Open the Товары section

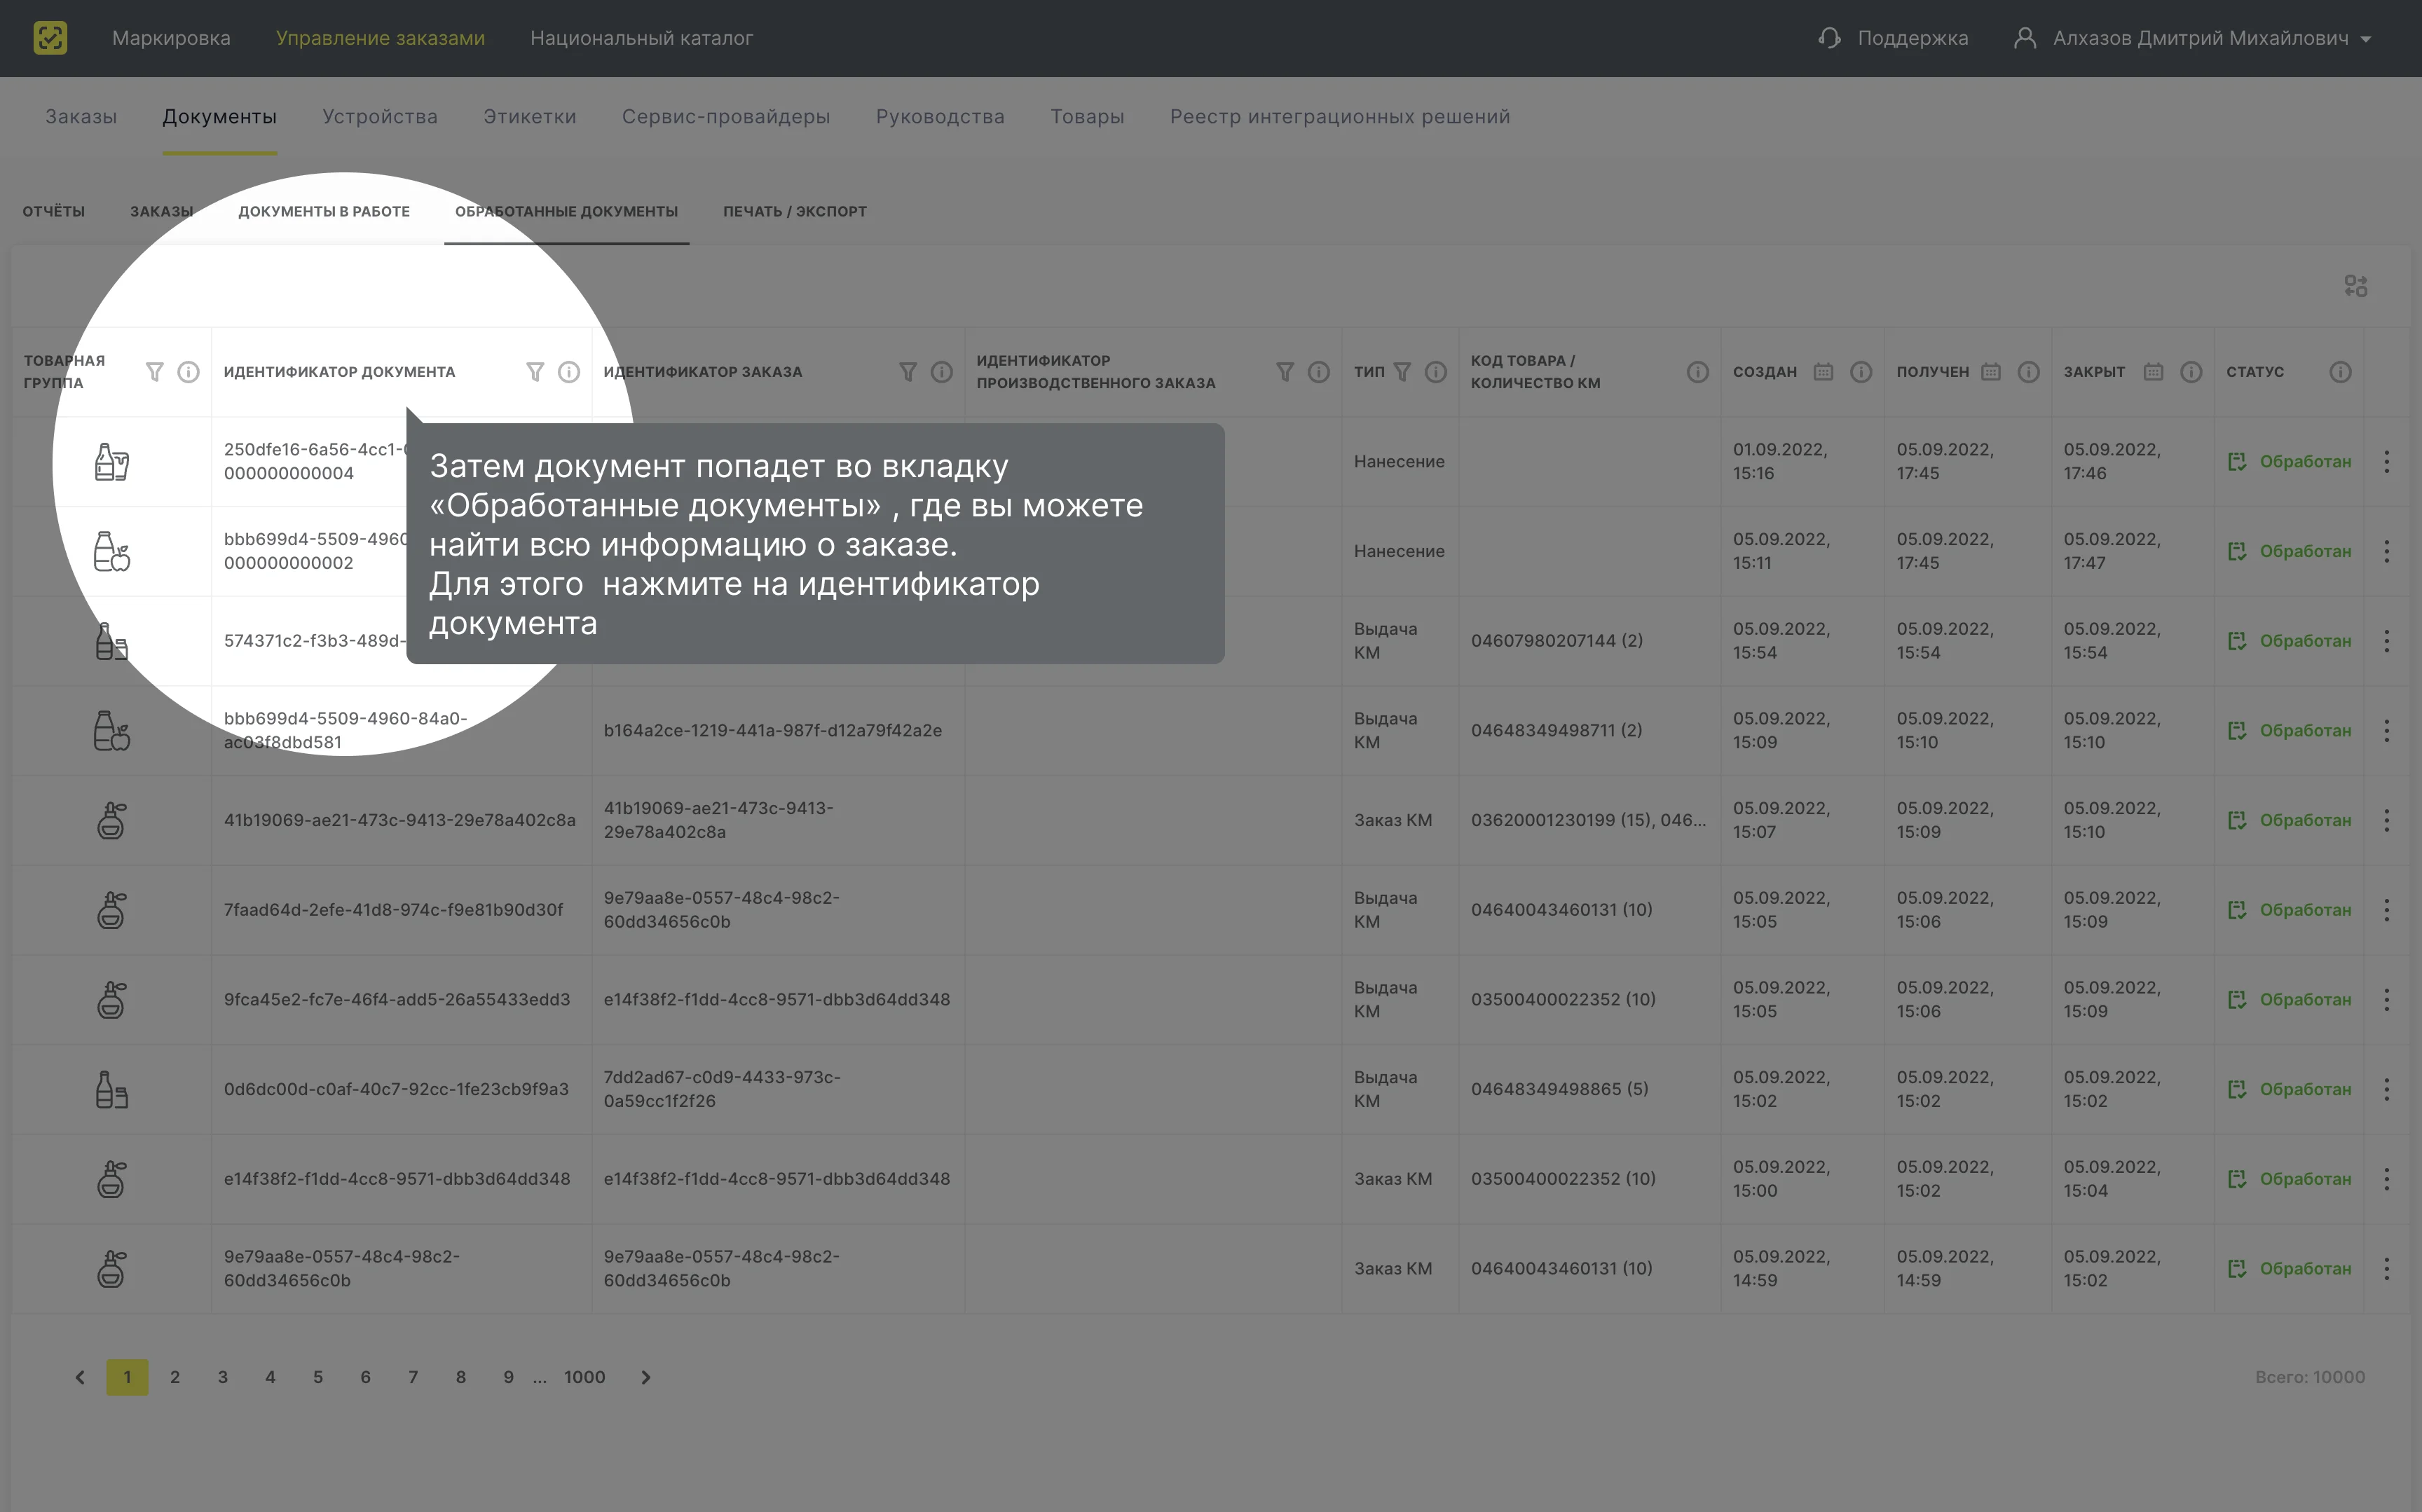click(1087, 117)
